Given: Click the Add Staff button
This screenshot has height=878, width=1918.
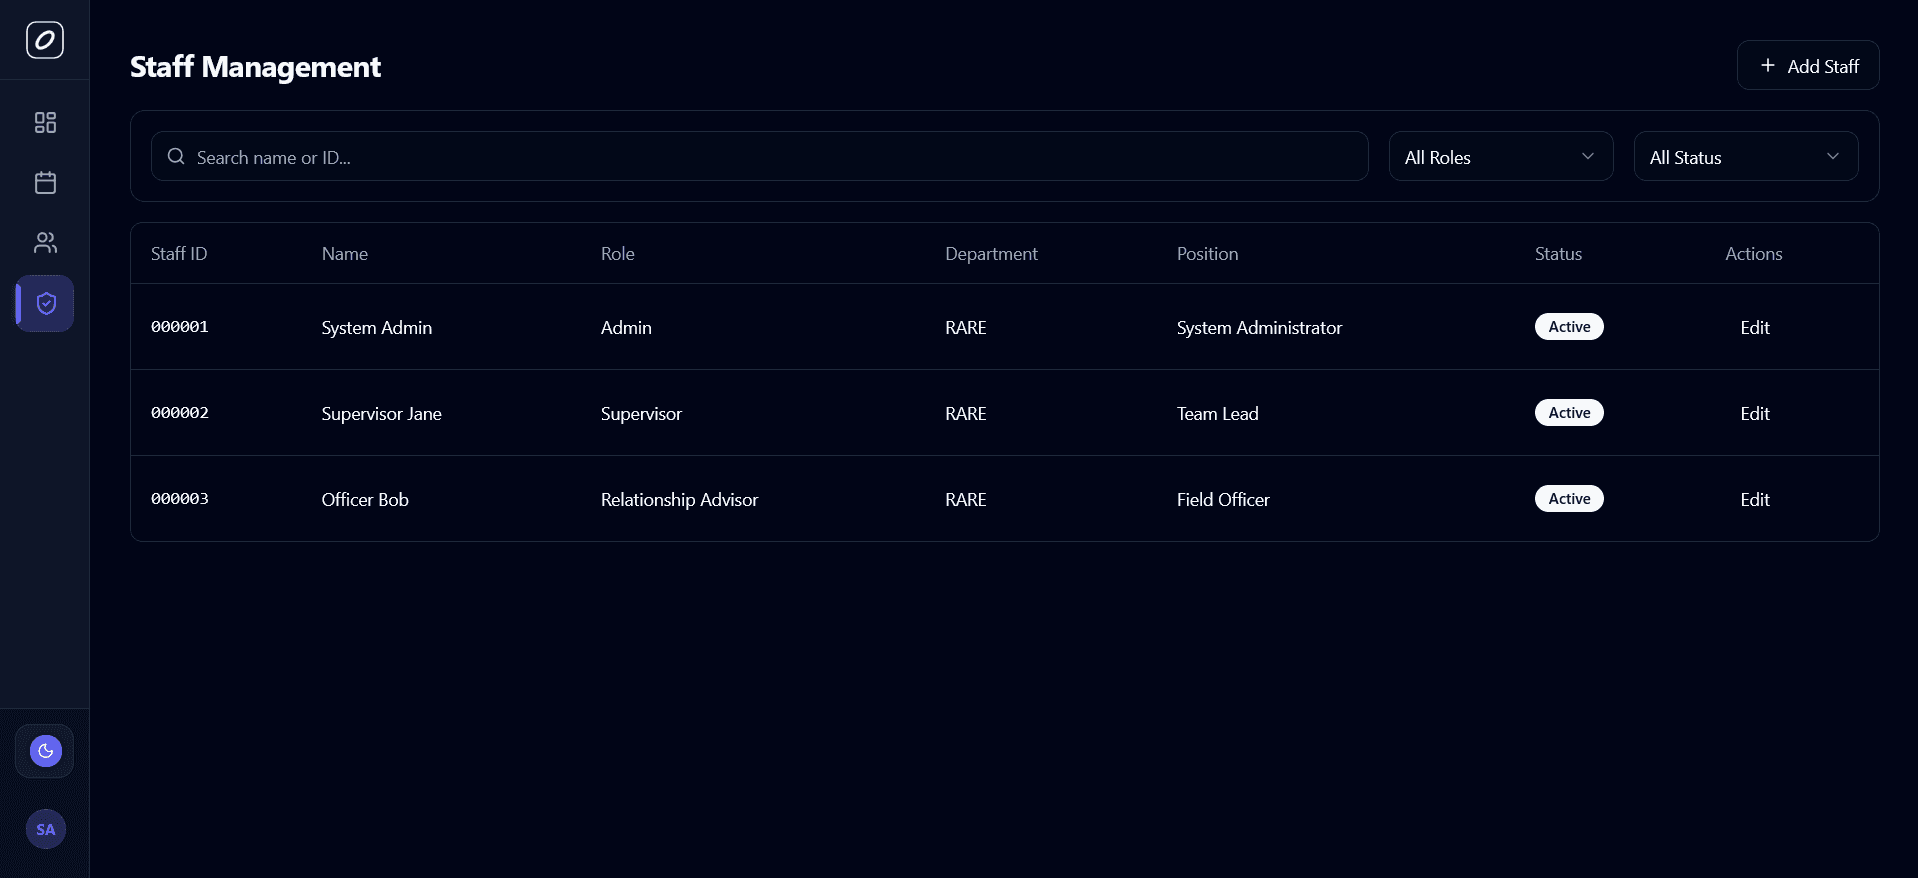Looking at the screenshot, I should (x=1807, y=66).
